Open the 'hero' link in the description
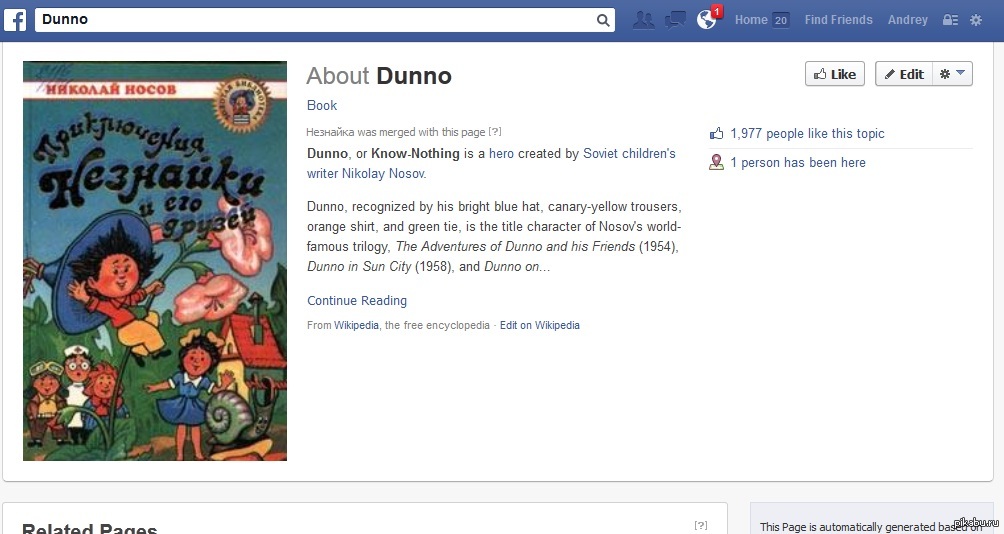The height and width of the screenshot is (534, 1004). (x=501, y=154)
